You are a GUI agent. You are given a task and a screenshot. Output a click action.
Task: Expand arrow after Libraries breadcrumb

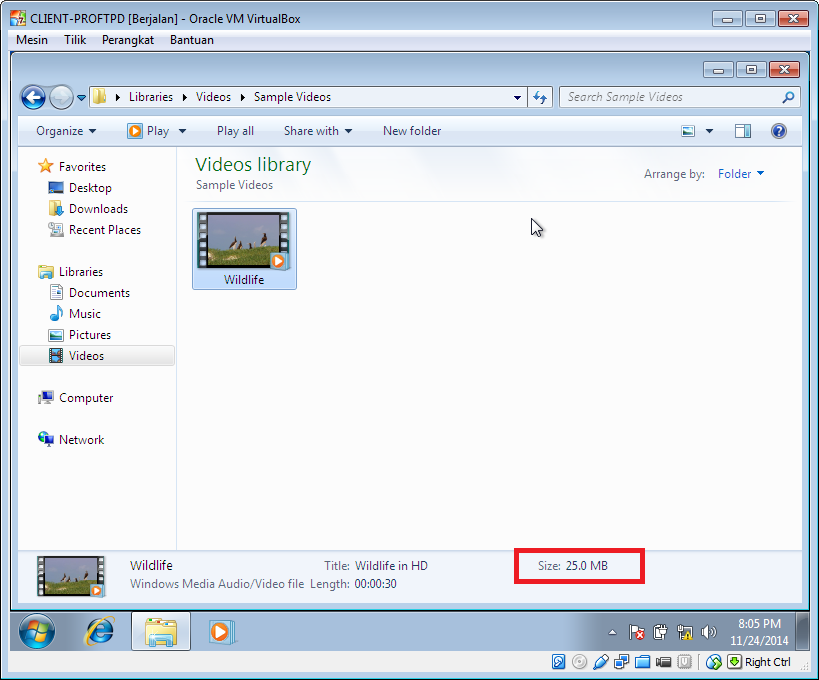(x=184, y=98)
